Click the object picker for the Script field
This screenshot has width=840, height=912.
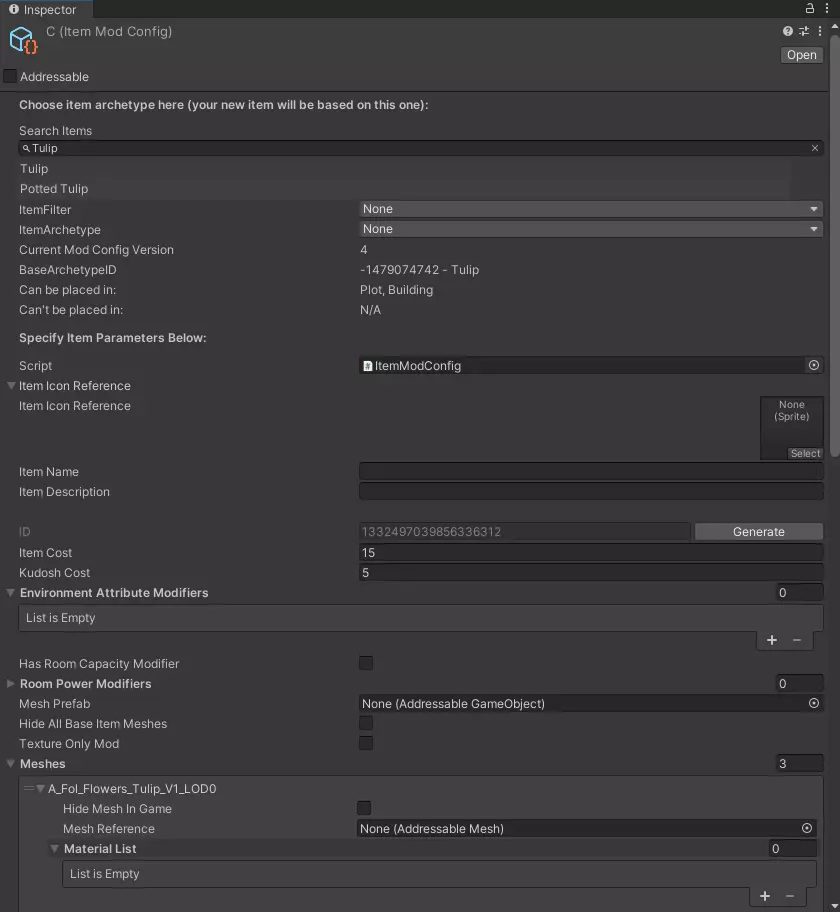pos(814,366)
